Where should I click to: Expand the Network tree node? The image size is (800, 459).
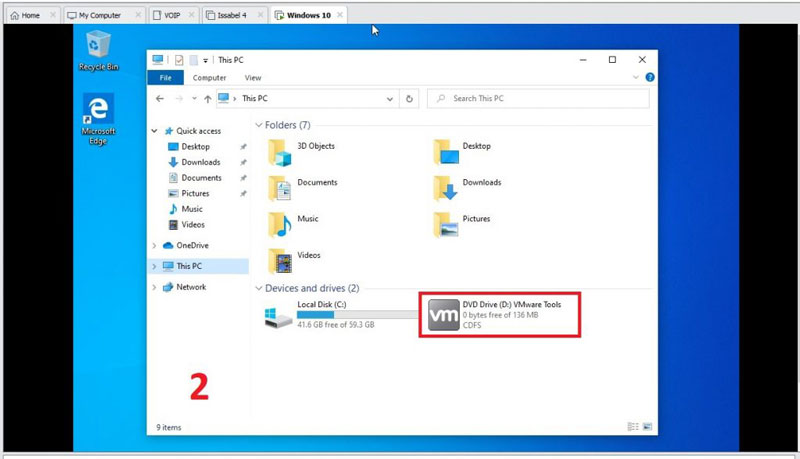click(154, 287)
